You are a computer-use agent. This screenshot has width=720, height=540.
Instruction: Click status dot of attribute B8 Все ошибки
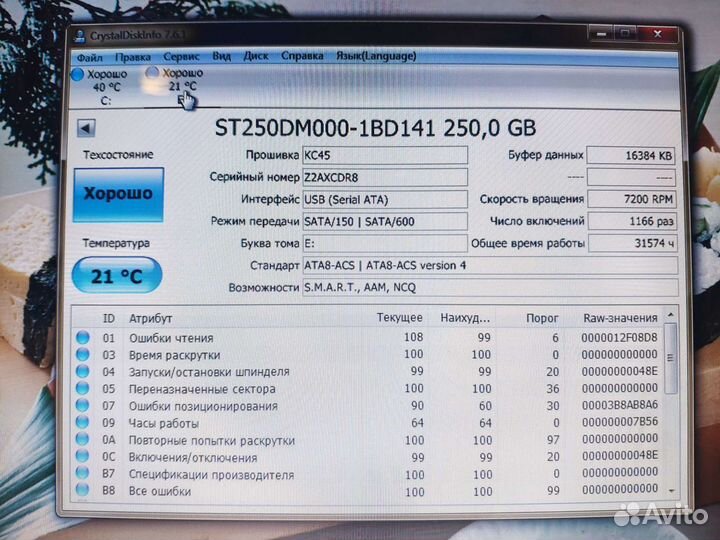pos(83,489)
